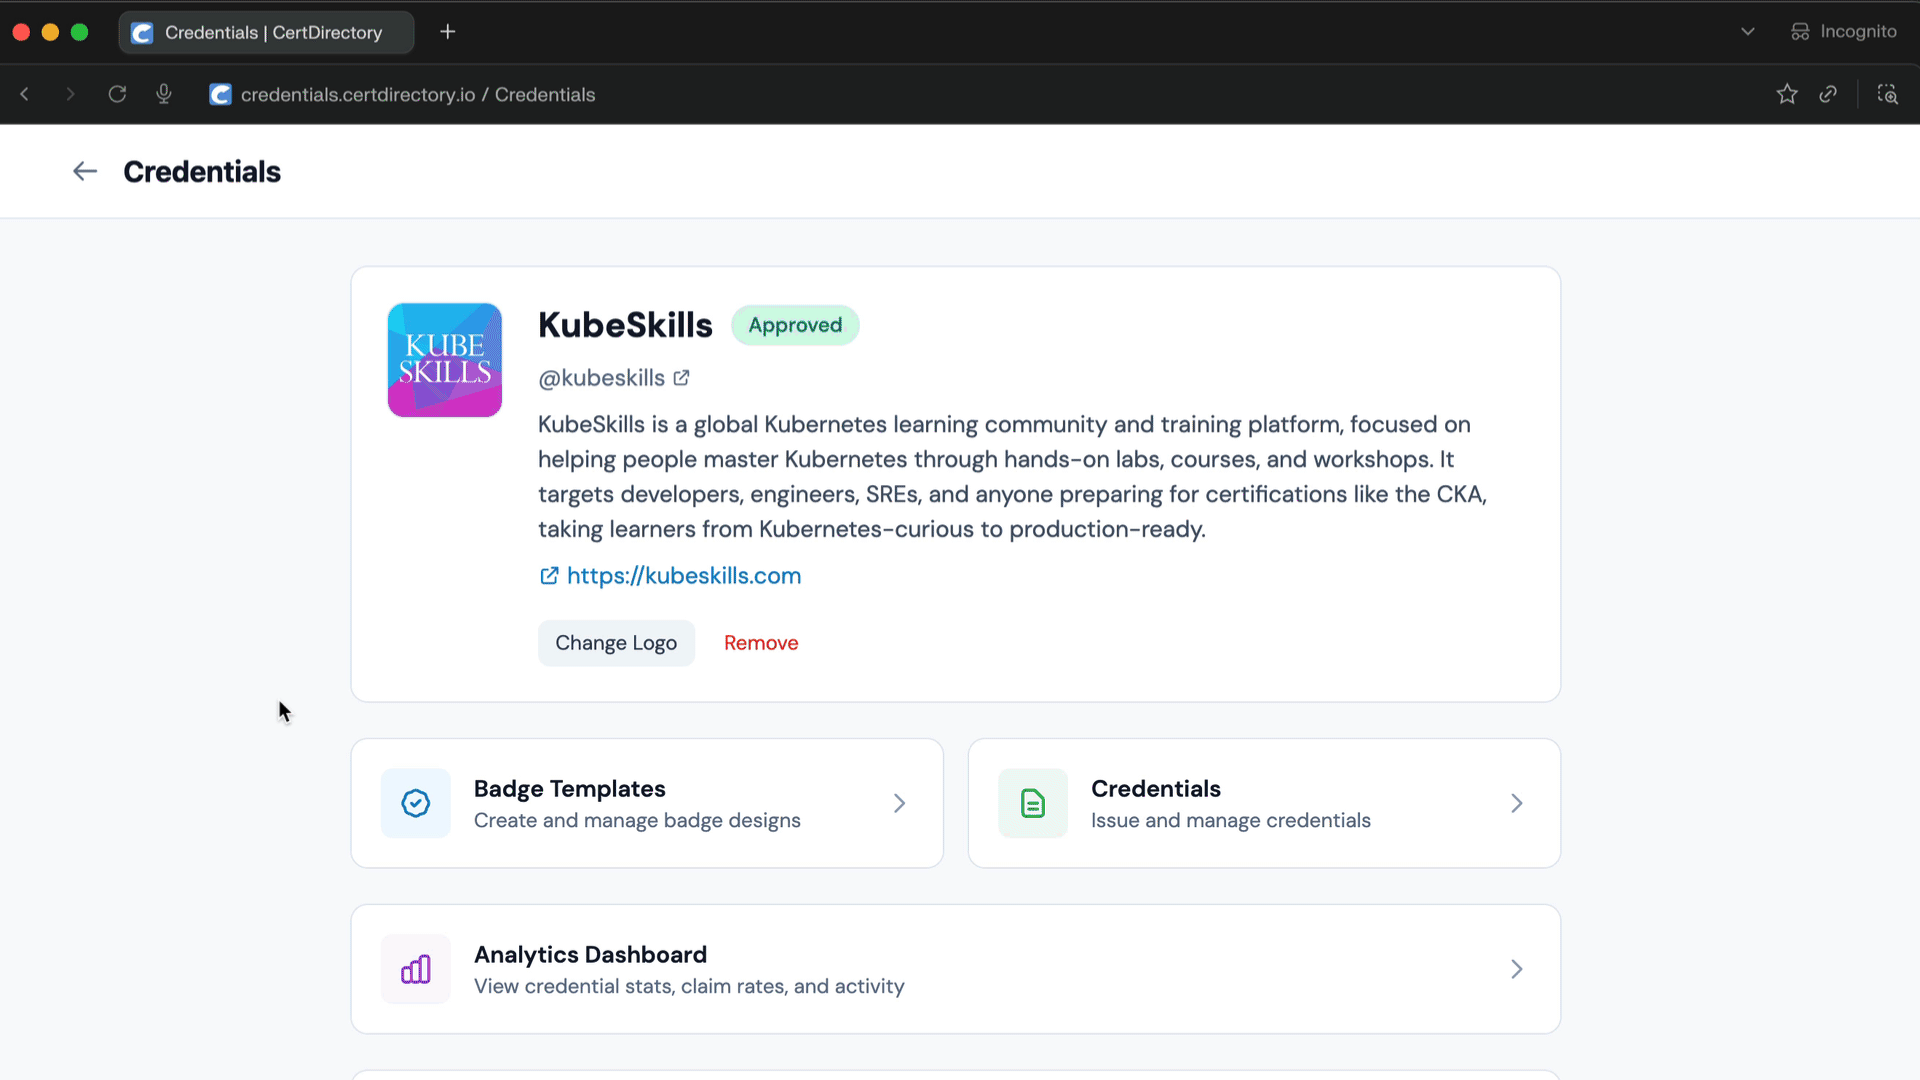Go back using the Credentials page arrow
This screenshot has height=1080, width=1920.
(x=85, y=172)
